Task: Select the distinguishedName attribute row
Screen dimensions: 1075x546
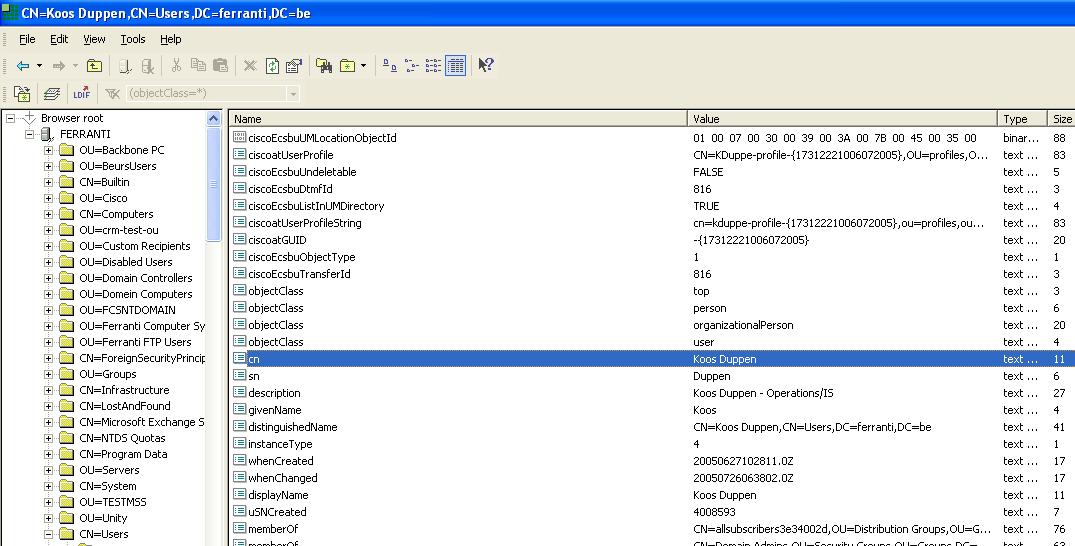Action: pos(652,427)
